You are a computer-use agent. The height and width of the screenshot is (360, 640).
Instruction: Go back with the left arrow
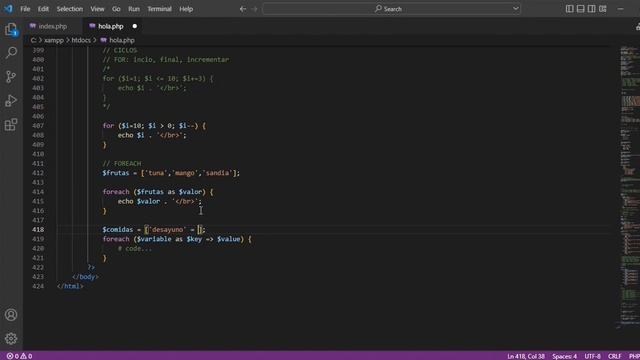[243, 9]
